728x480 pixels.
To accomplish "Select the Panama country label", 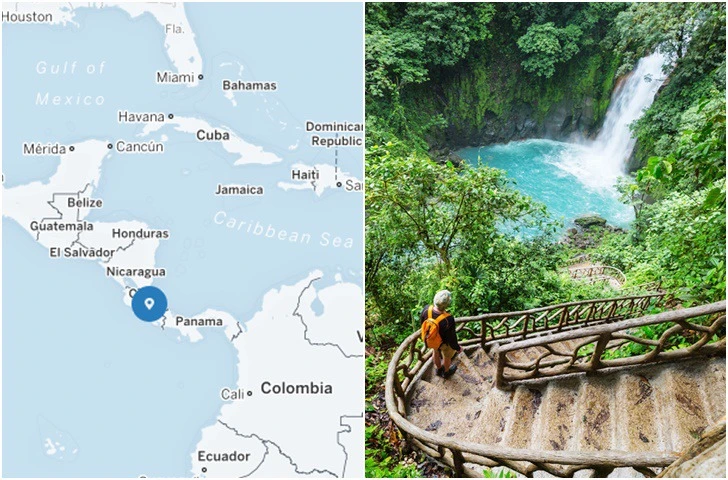I will click(199, 321).
